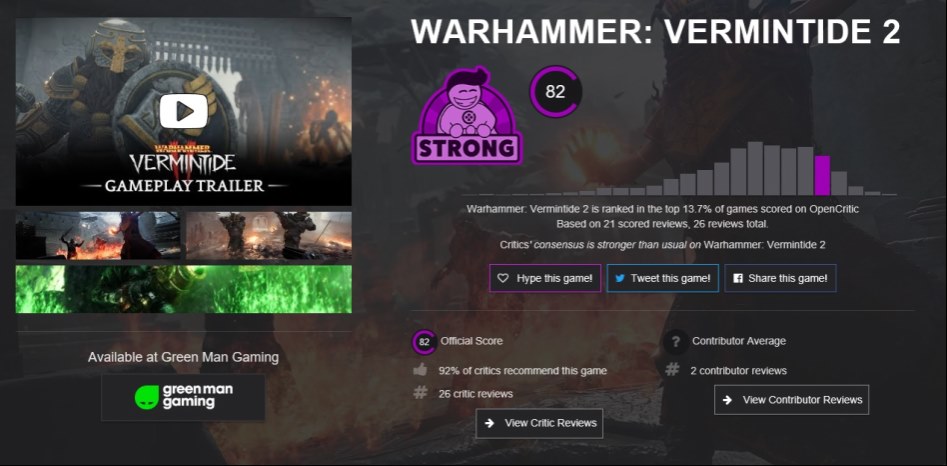The height and width of the screenshot is (466, 947).
Task: Play the Vermintide gameplay trailer
Action: click(x=184, y=111)
